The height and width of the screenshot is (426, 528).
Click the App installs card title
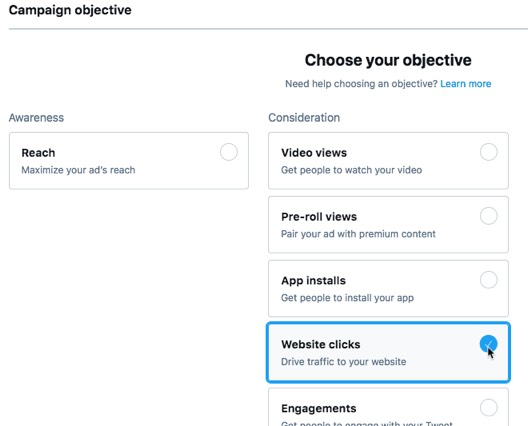(313, 281)
